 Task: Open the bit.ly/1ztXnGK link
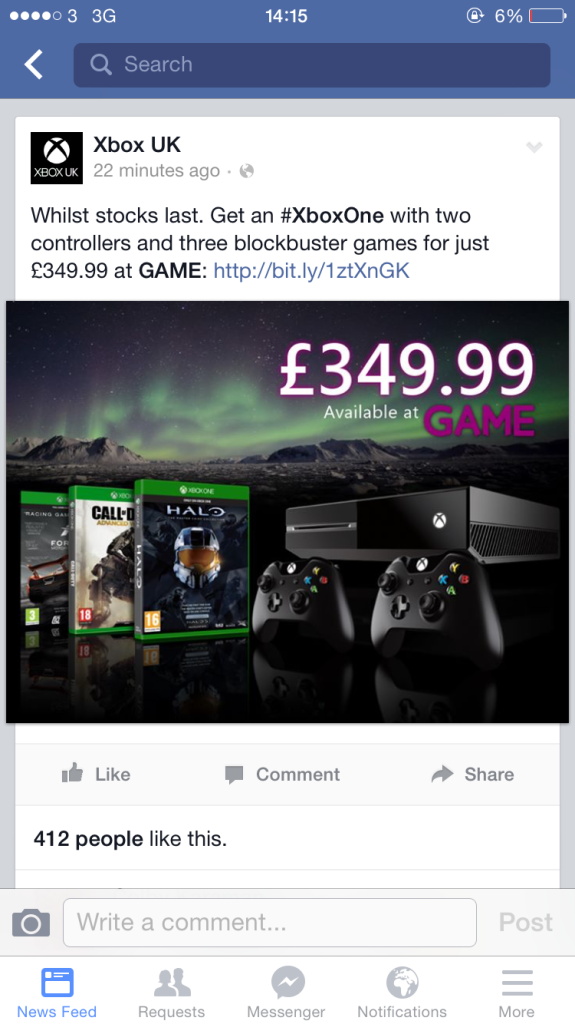312,270
